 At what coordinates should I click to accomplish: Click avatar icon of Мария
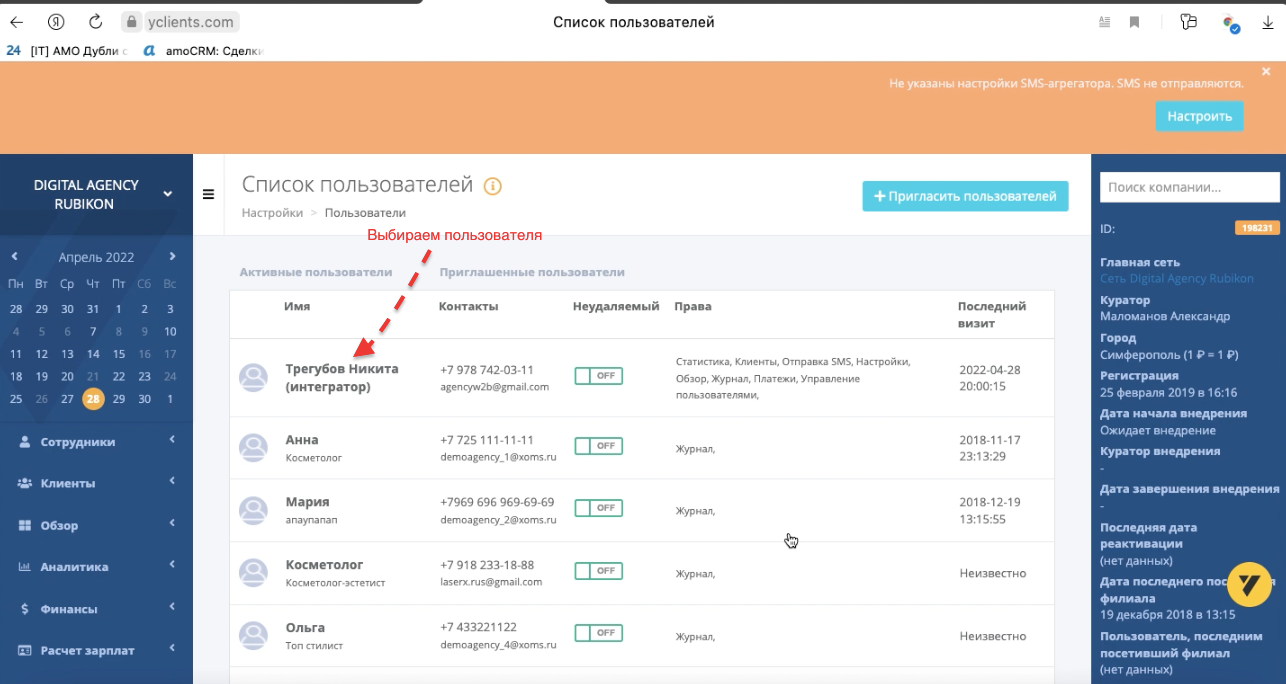pyautogui.click(x=253, y=510)
